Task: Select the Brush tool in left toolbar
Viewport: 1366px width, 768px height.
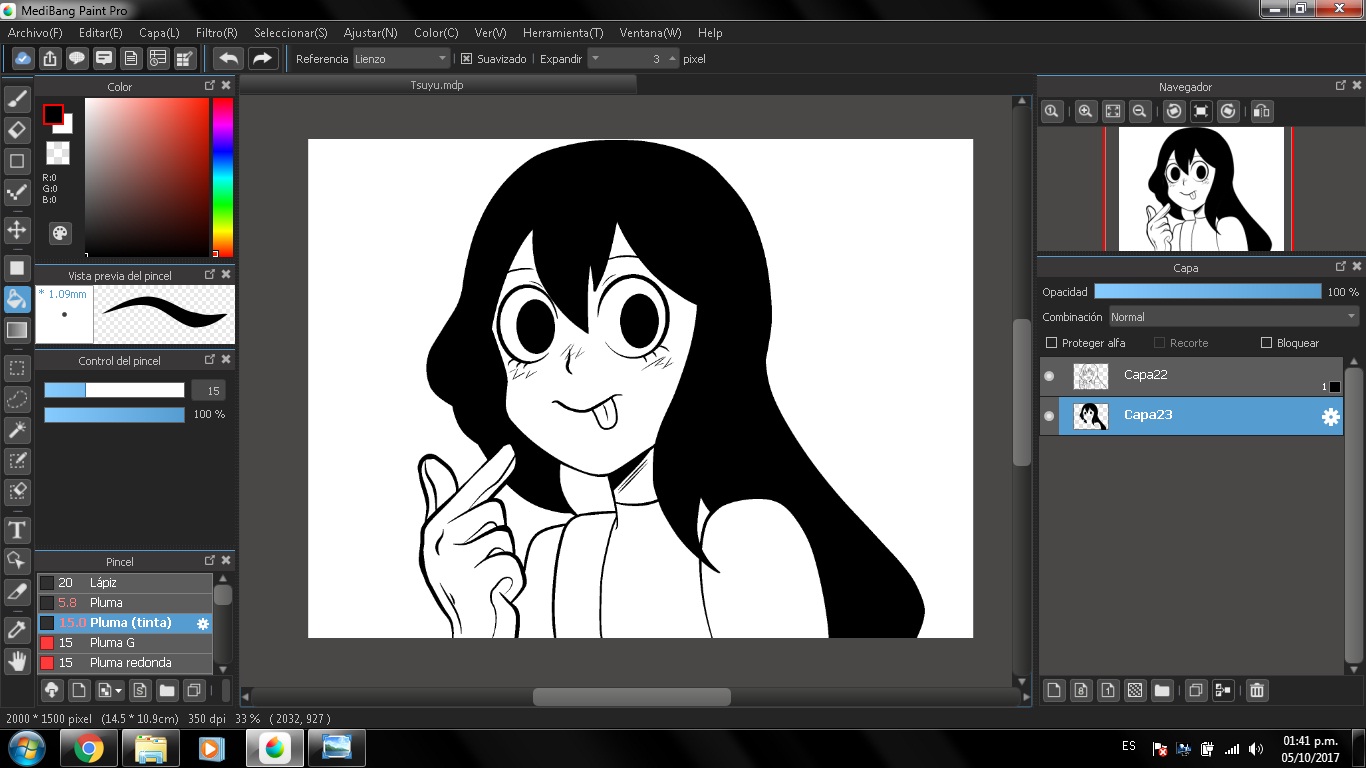Action: point(17,99)
